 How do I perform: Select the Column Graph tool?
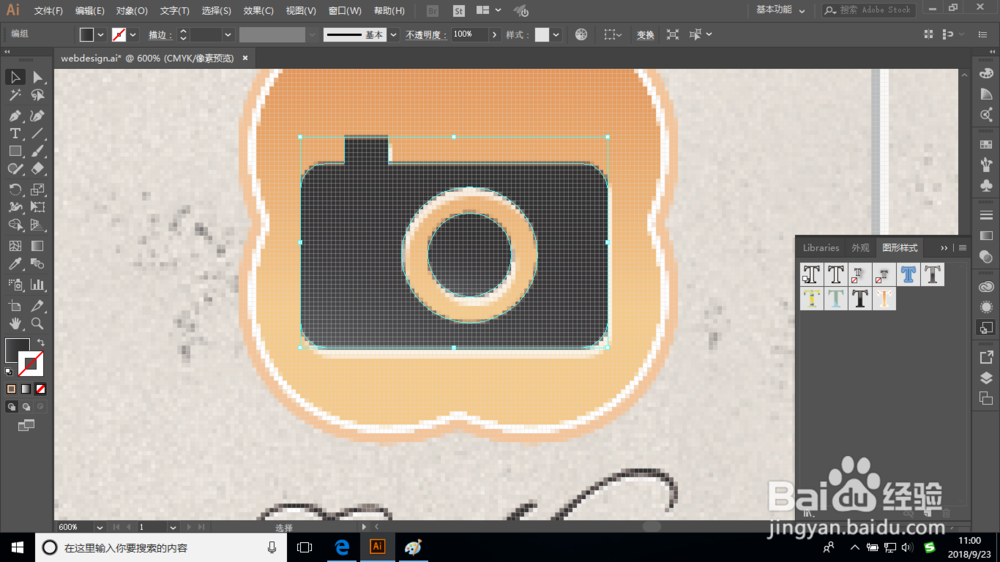click(37, 285)
